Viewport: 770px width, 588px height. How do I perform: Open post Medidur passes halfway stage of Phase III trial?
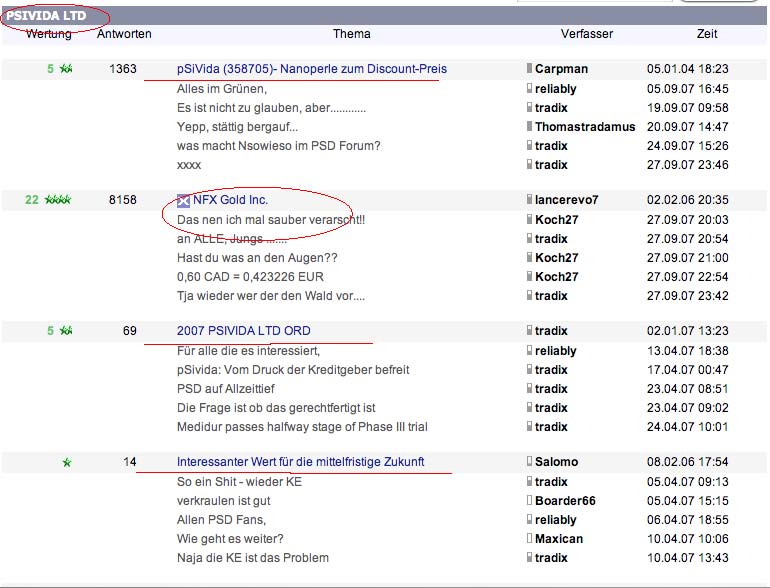(x=302, y=427)
